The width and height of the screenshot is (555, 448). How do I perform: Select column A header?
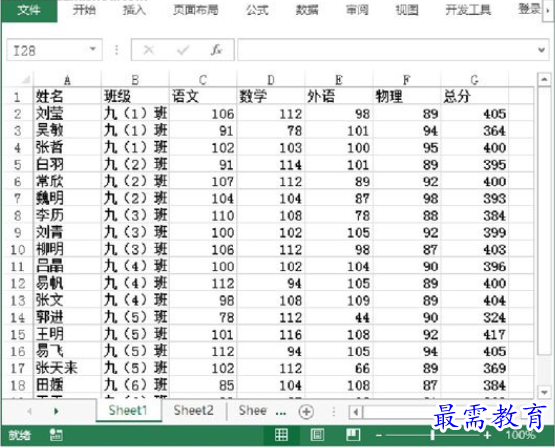coord(67,80)
